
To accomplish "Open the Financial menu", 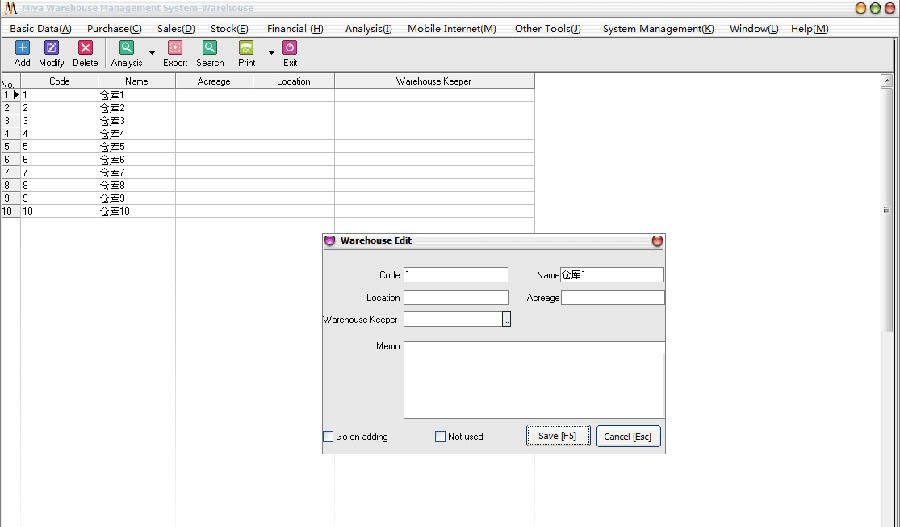I will coord(294,29).
